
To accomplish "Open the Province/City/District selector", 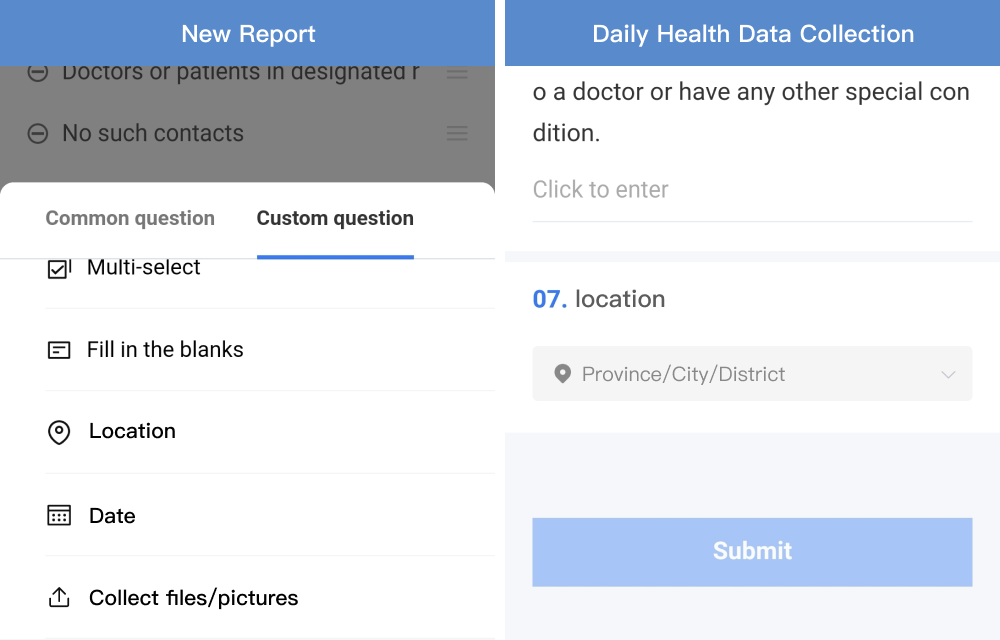I will coord(753,374).
